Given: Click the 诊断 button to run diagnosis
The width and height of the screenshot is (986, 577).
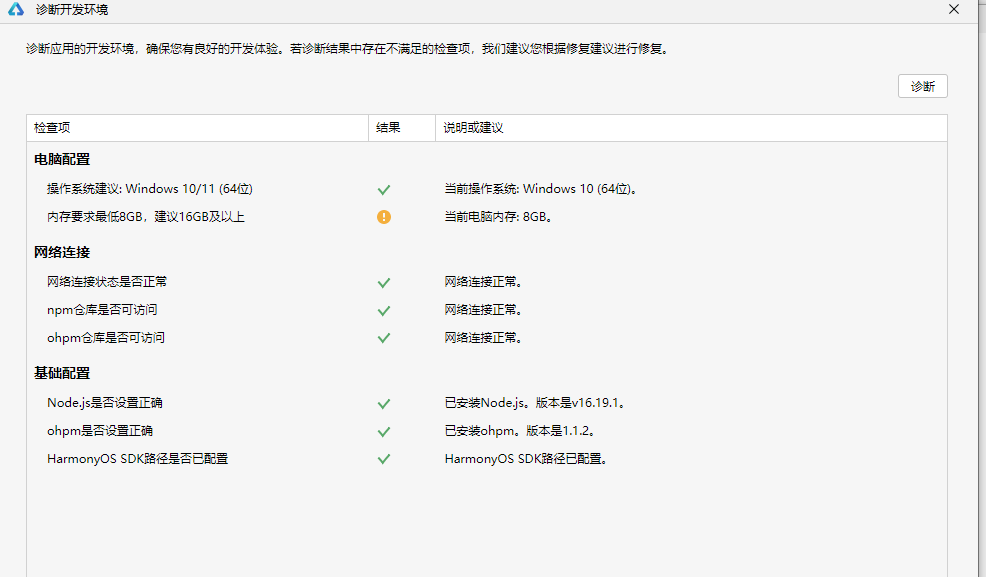Looking at the screenshot, I should pyautogui.click(x=922, y=86).
